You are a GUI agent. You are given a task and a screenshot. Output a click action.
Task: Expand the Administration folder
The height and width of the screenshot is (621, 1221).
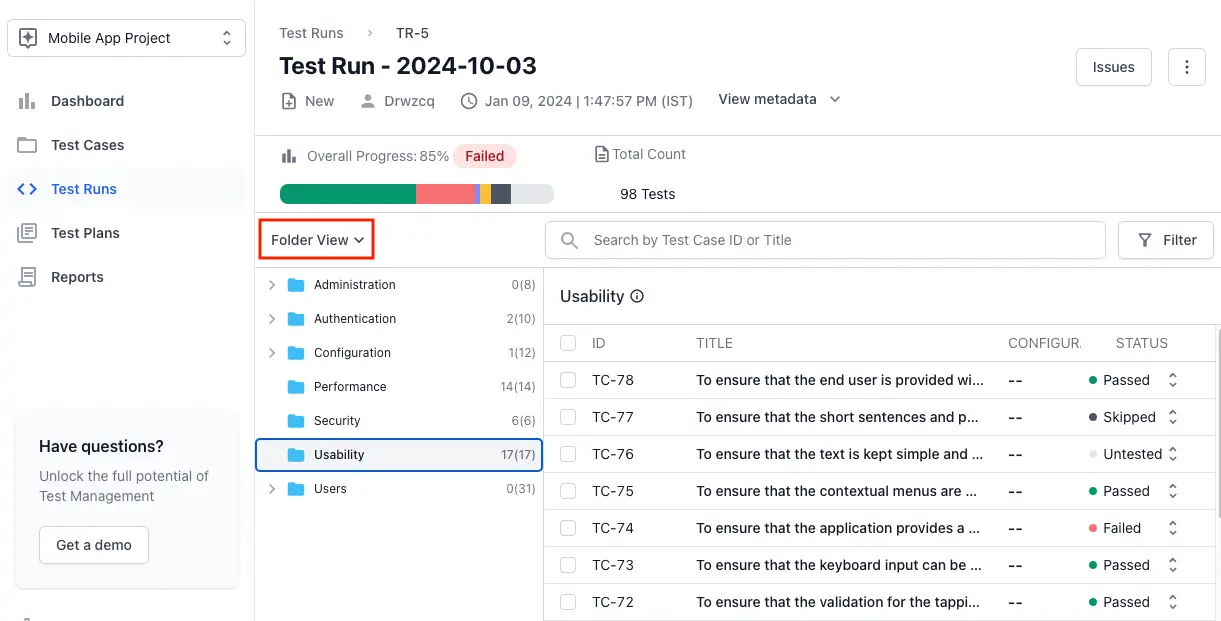click(272, 285)
